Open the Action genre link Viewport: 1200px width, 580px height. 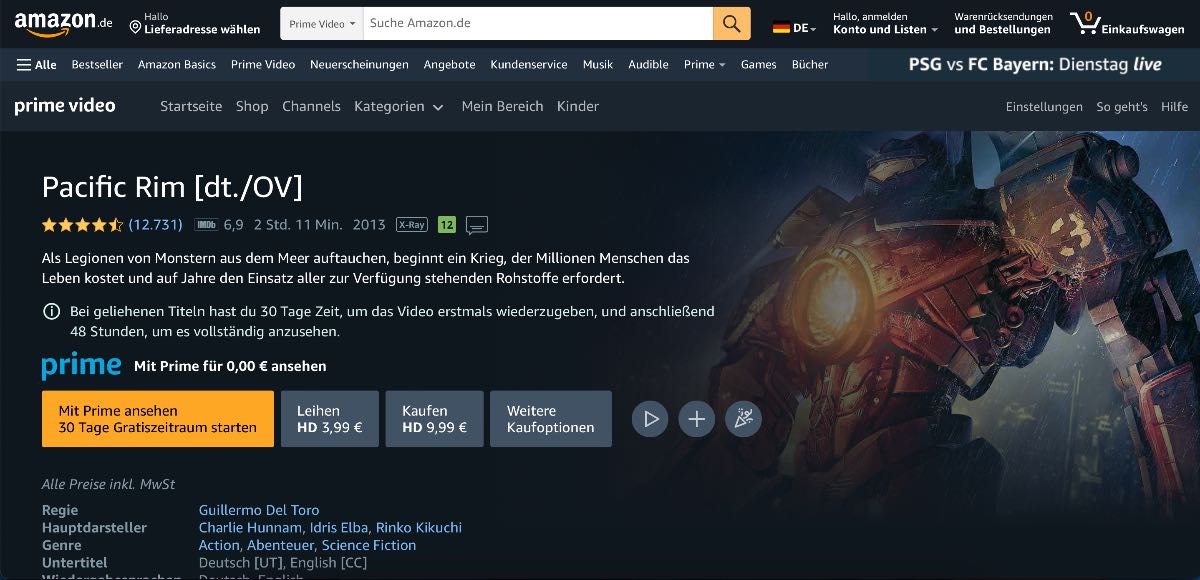point(219,545)
